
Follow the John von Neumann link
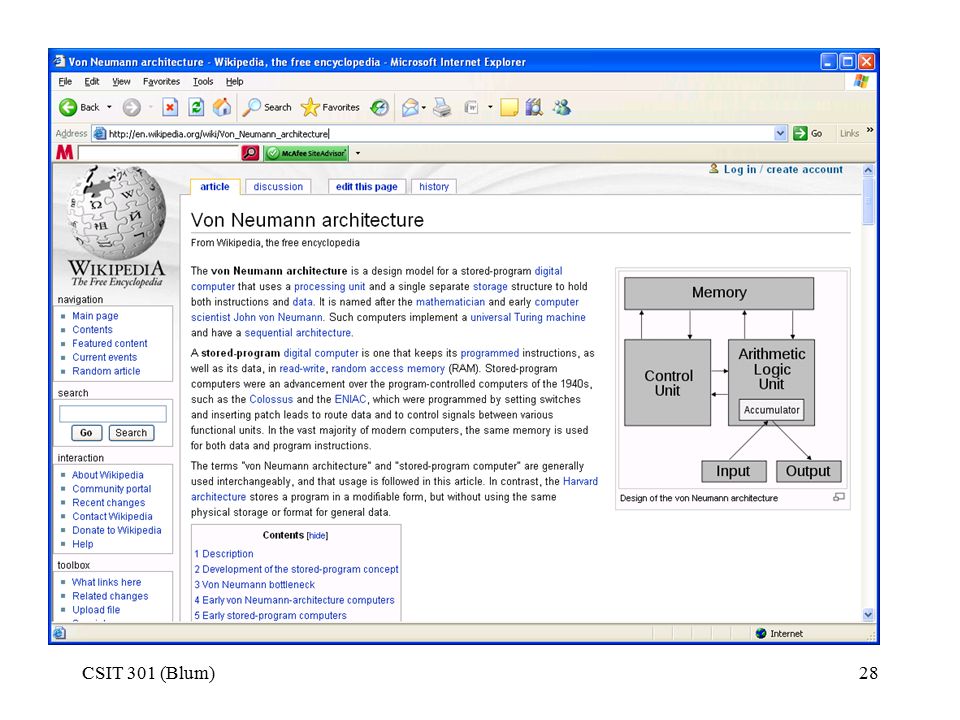[x=277, y=317]
